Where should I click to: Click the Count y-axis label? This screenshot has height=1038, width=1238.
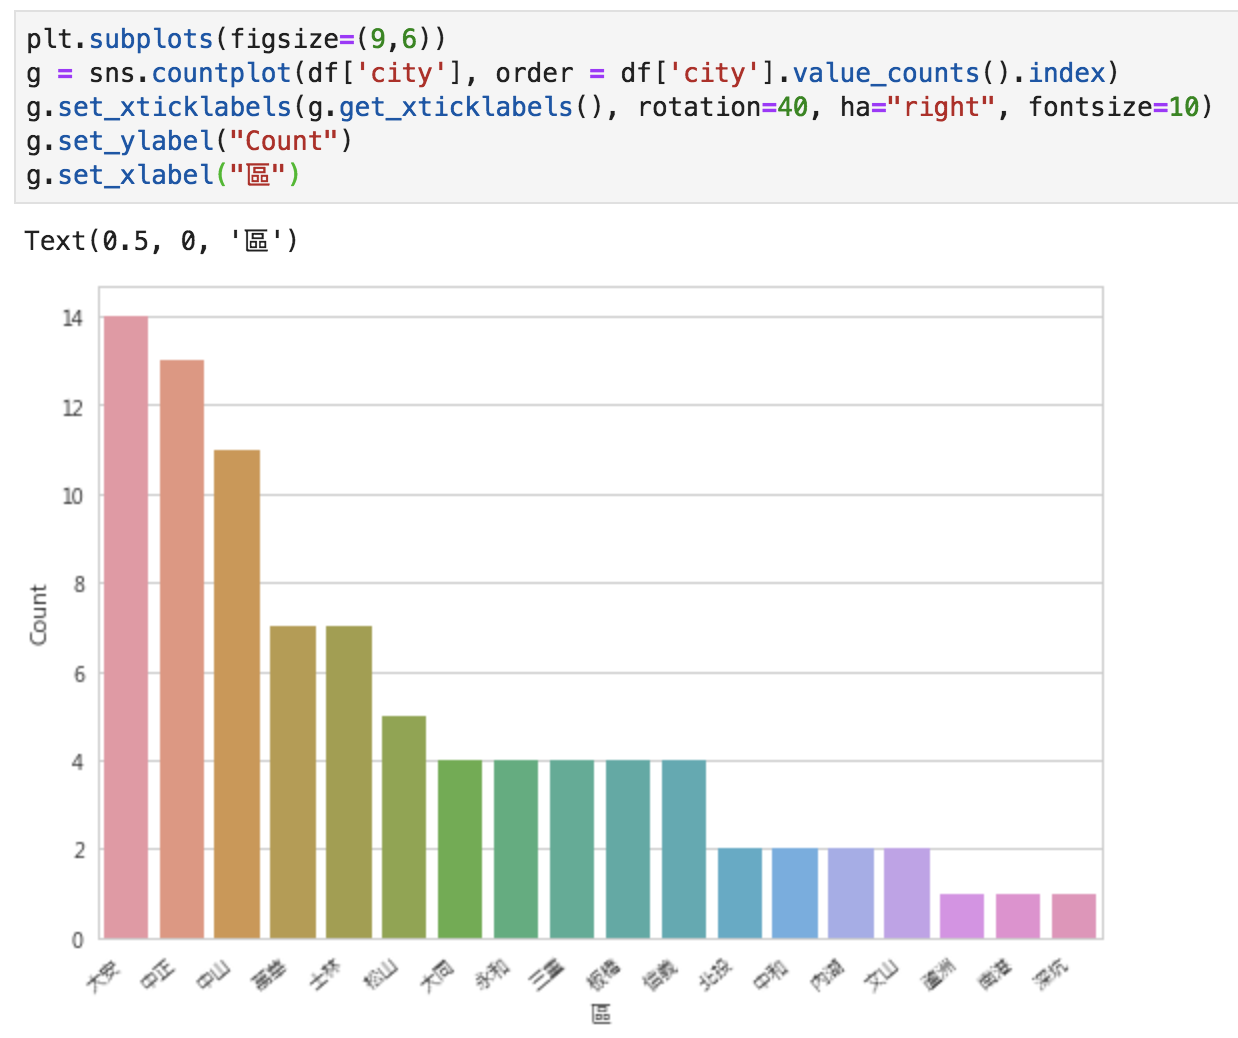click(x=38, y=615)
